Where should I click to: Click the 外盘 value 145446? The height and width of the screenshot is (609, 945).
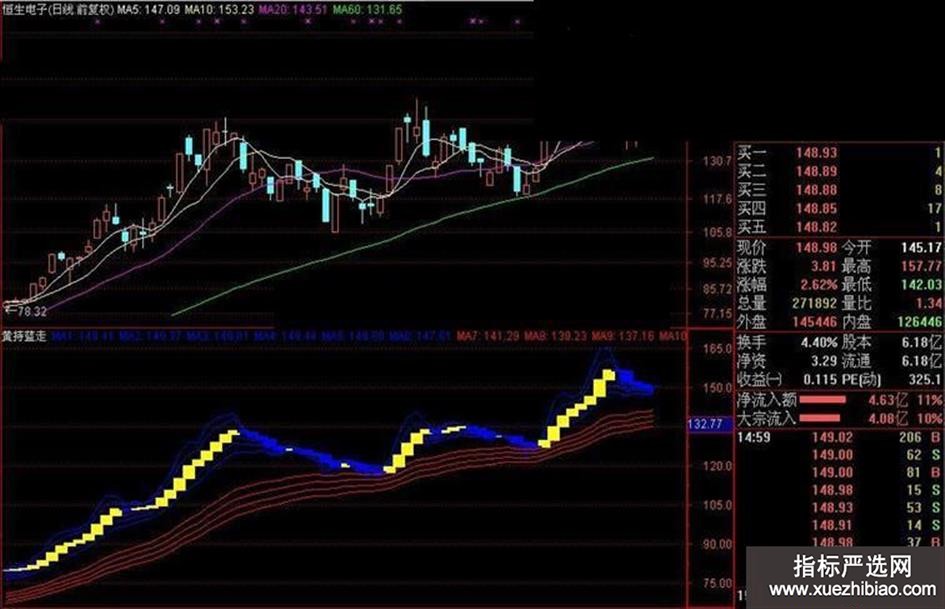[x=814, y=322]
